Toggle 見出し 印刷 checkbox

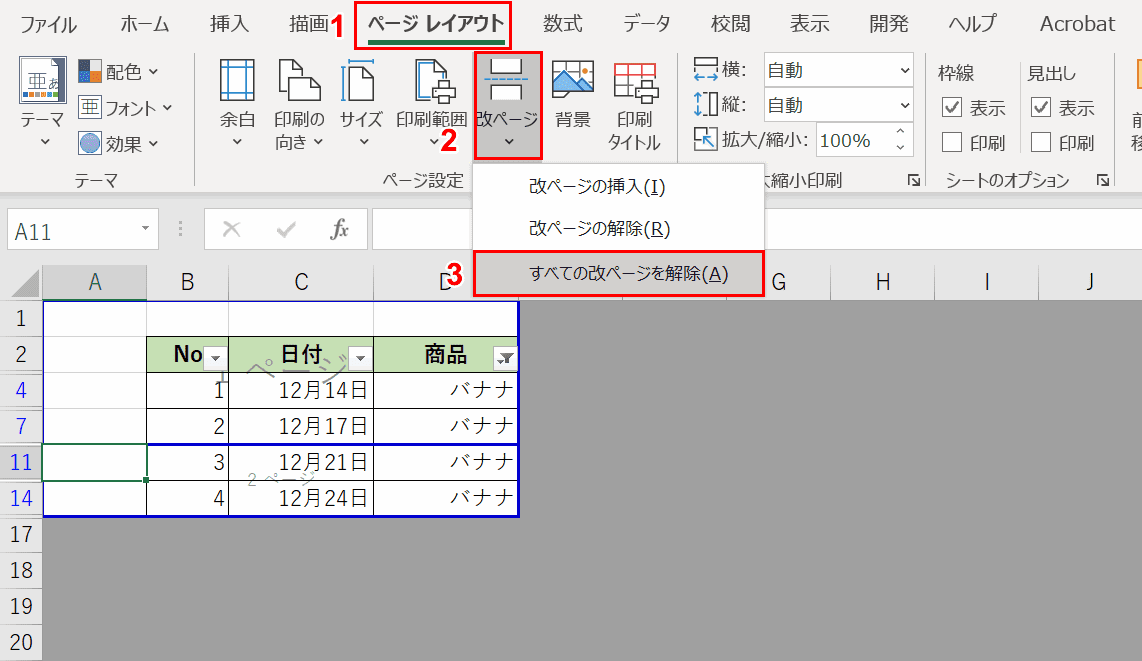tap(1041, 142)
